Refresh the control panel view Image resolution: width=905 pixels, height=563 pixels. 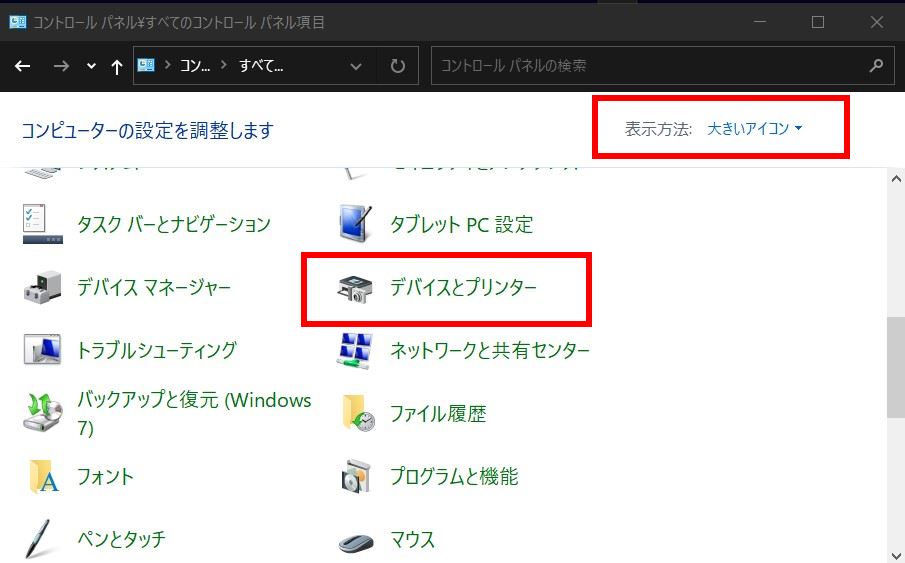pos(398,66)
